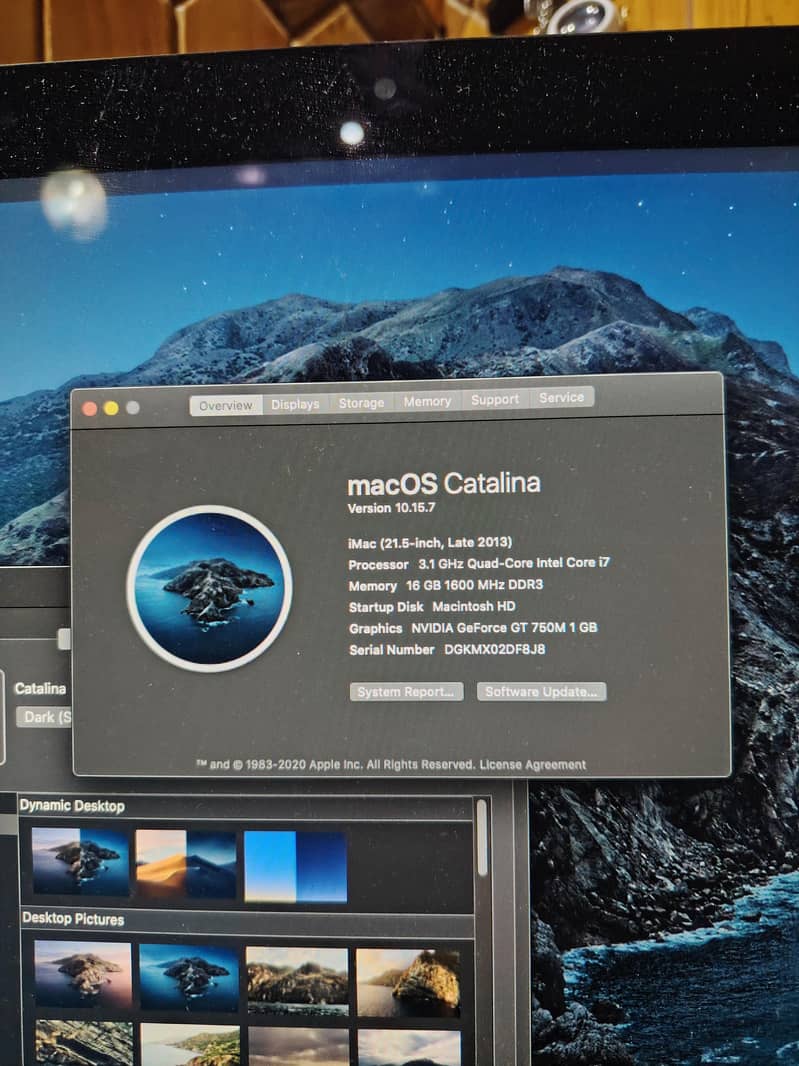
Task: Switch to the Displays tab
Action: click(x=295, y=404)
